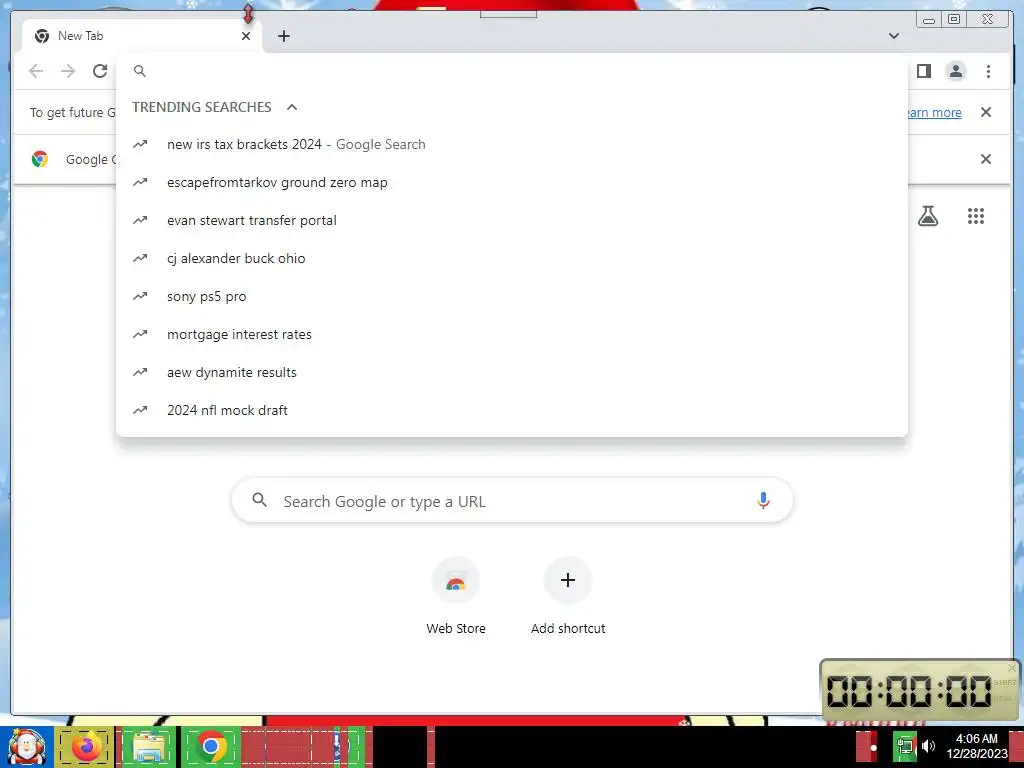Viewport: 1024px width, 768px height.
Task: Choose suggestion evan stewart transfer portal
Action: 511,220
